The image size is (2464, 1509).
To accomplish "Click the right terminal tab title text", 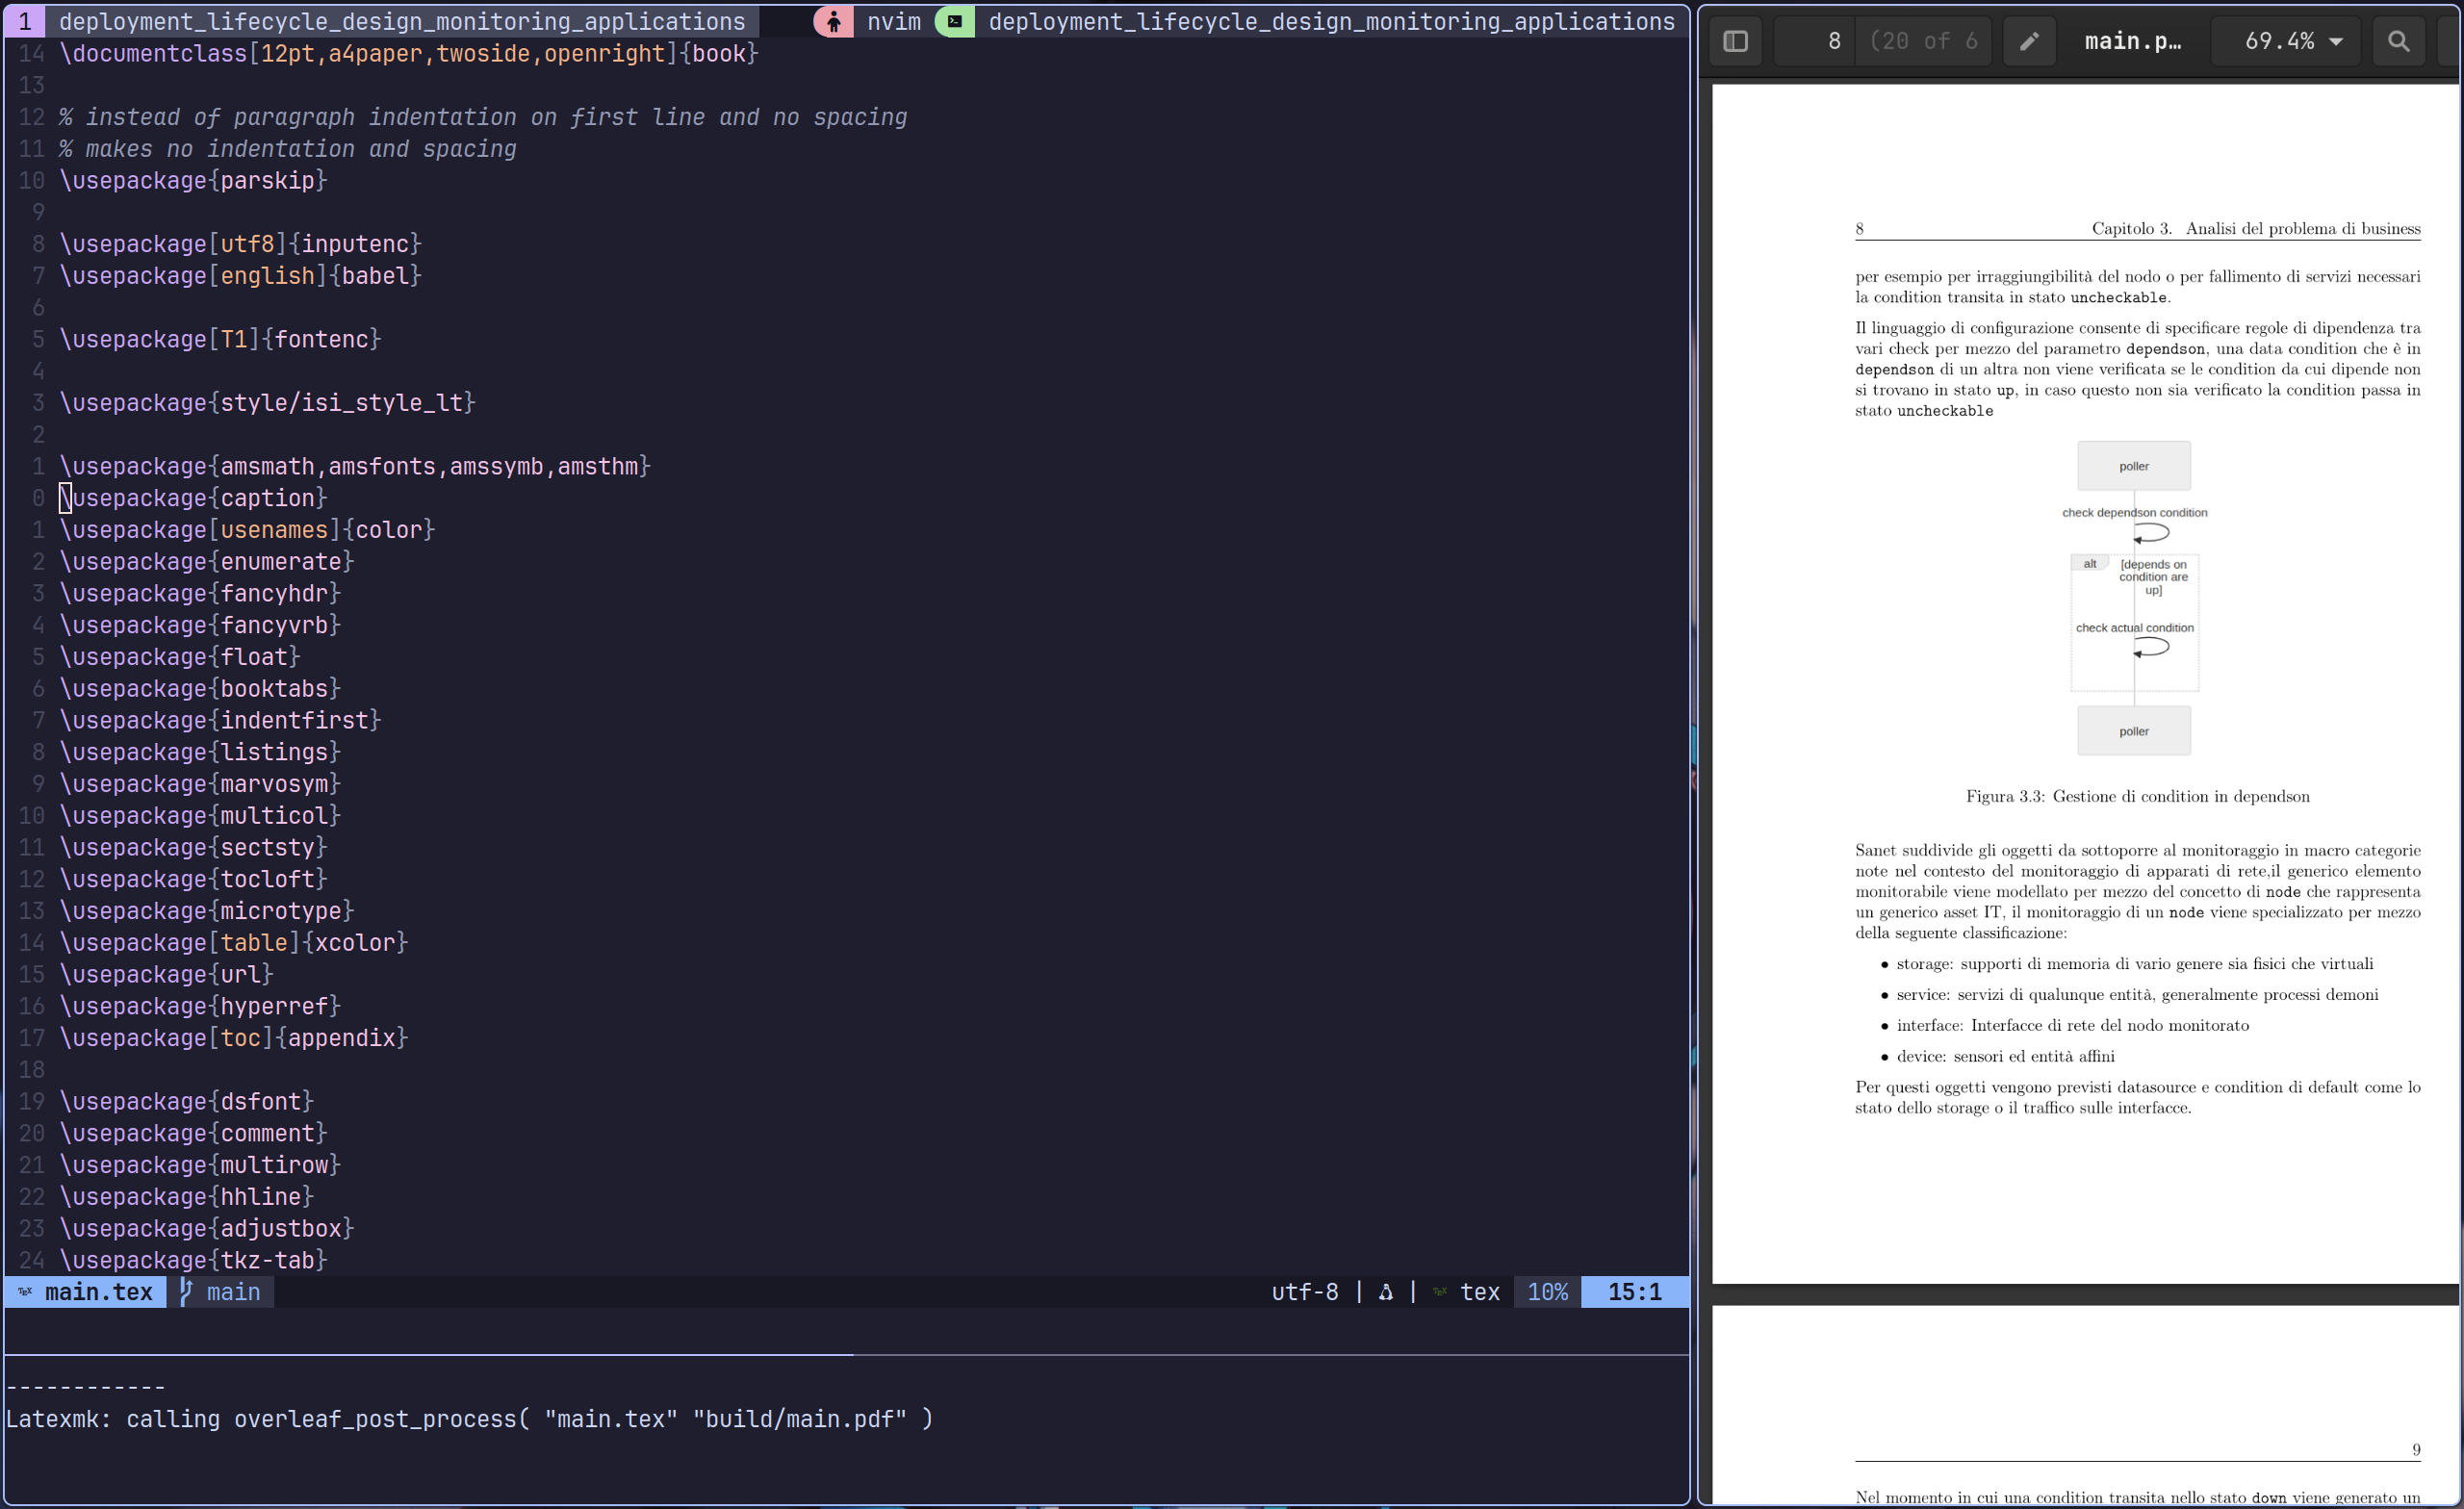I will (1330, 21).
